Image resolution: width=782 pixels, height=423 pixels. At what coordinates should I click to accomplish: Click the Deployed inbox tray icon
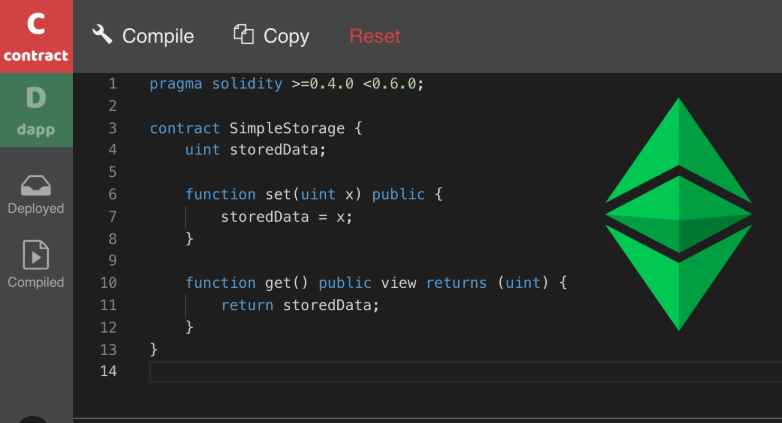[36, 186]
